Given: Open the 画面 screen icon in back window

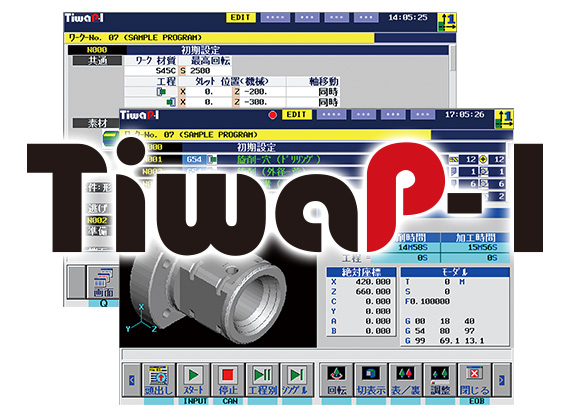Looking at the screenshot, I should pos(103,282).
